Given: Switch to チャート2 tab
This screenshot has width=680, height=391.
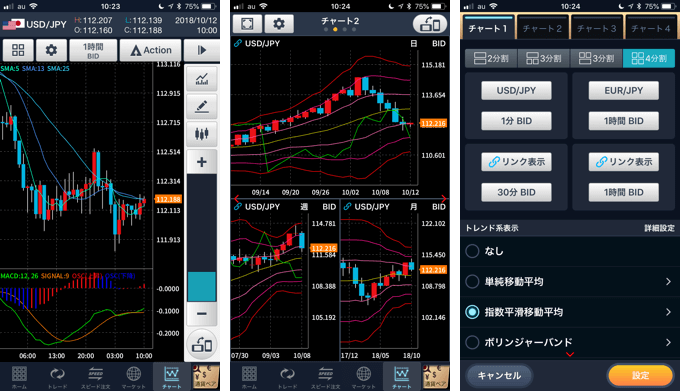Looking at the screenshot, I should pyautogui.click(x=542, y=29).
